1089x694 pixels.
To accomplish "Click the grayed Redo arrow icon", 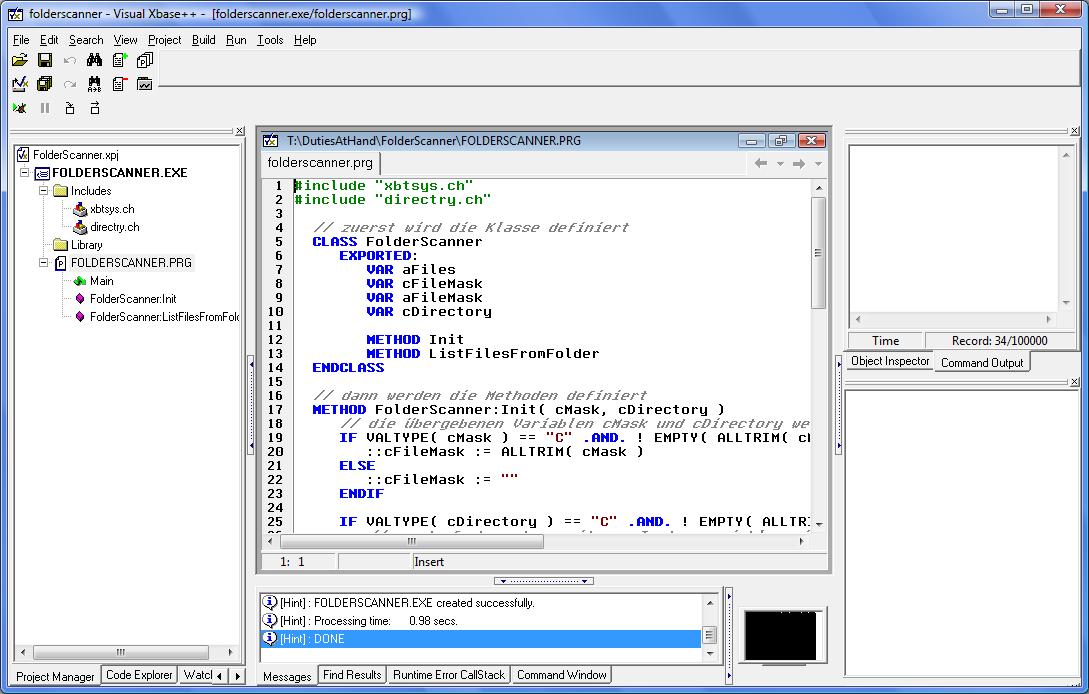I will point(69,84).
